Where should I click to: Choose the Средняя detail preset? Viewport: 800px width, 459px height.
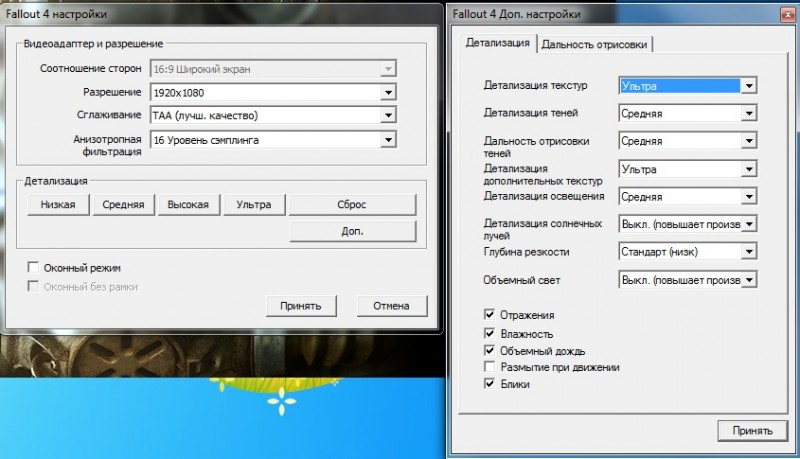pyautogui.click(x=123, y=205)
